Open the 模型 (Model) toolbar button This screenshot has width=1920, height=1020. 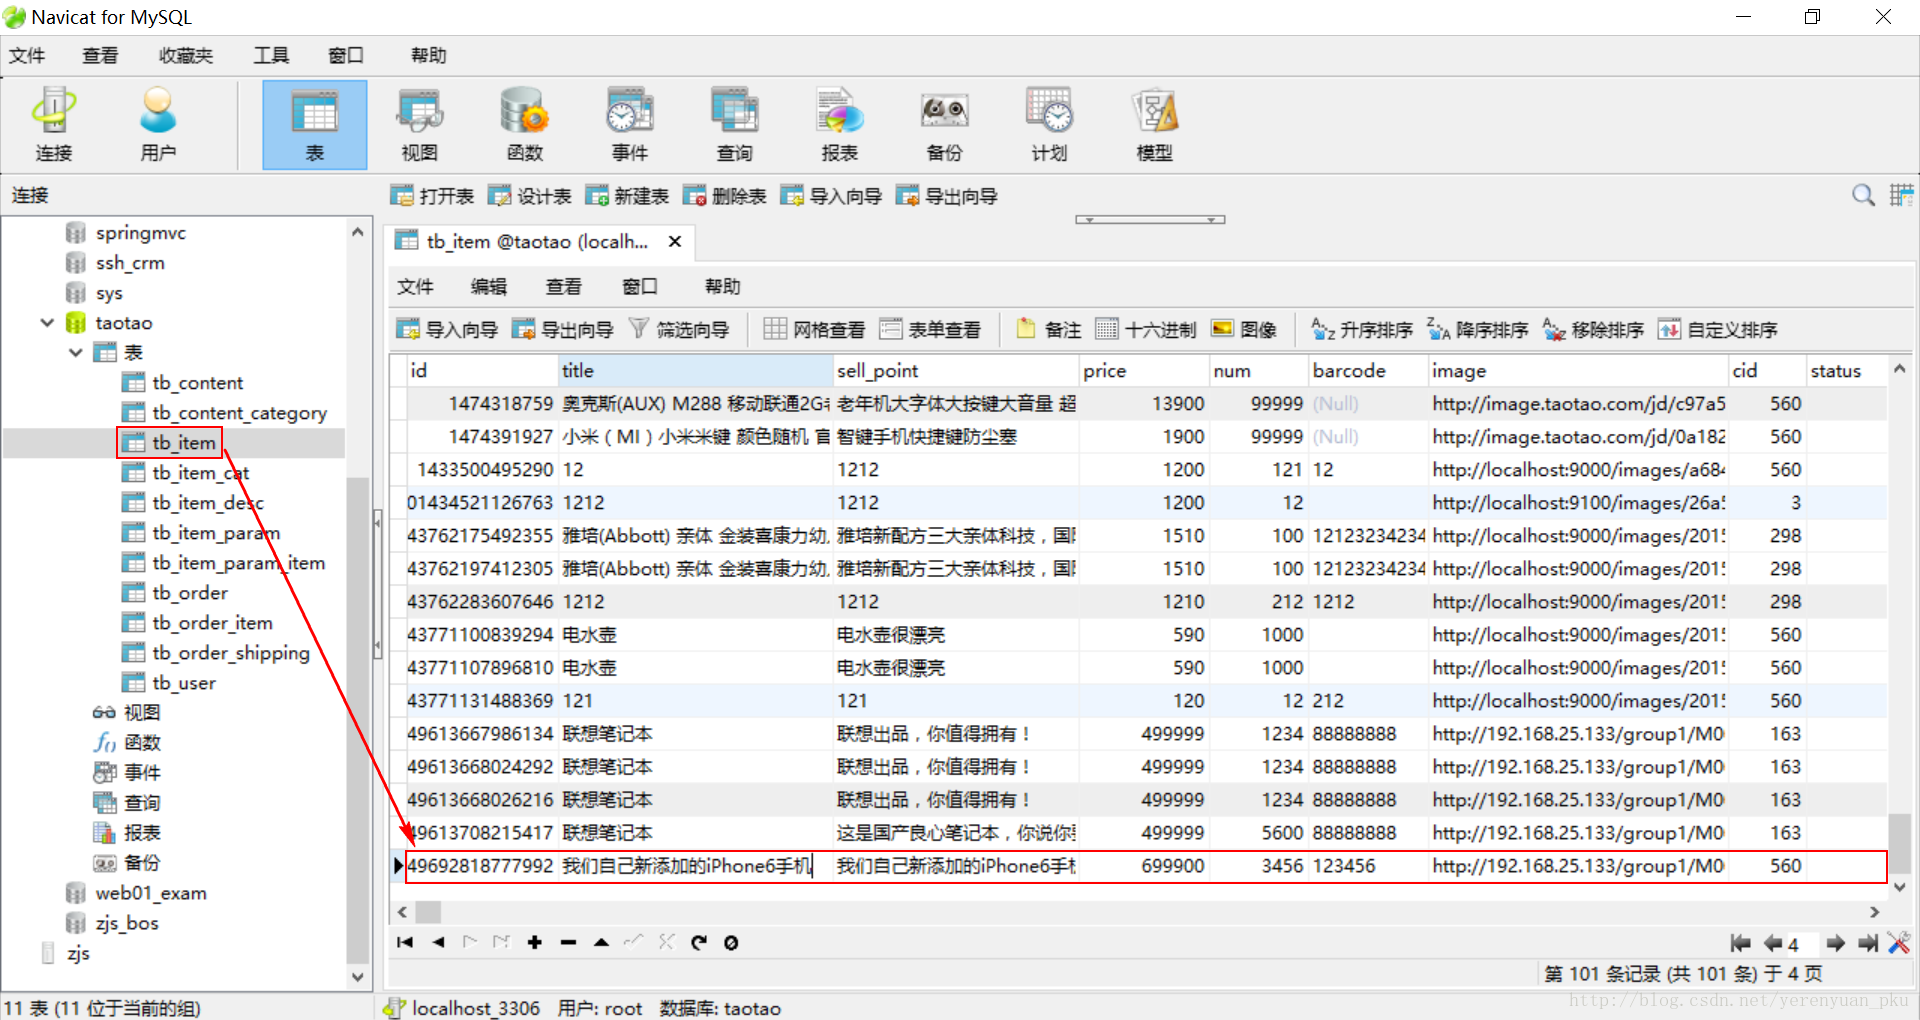click(1154, 125)
